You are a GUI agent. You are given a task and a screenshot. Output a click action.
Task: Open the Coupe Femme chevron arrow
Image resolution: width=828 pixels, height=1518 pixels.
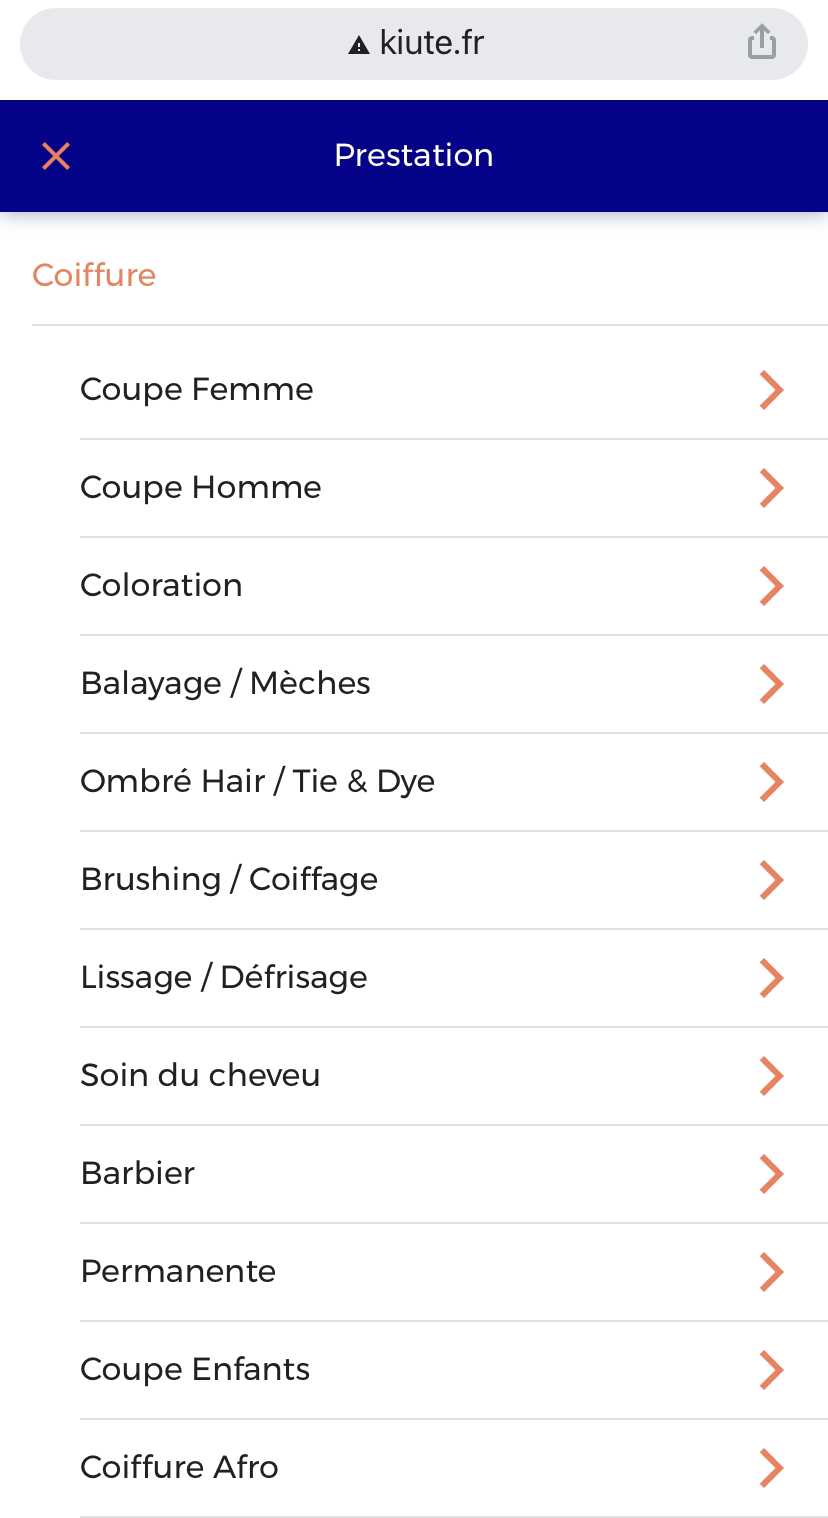click(770, 390)
